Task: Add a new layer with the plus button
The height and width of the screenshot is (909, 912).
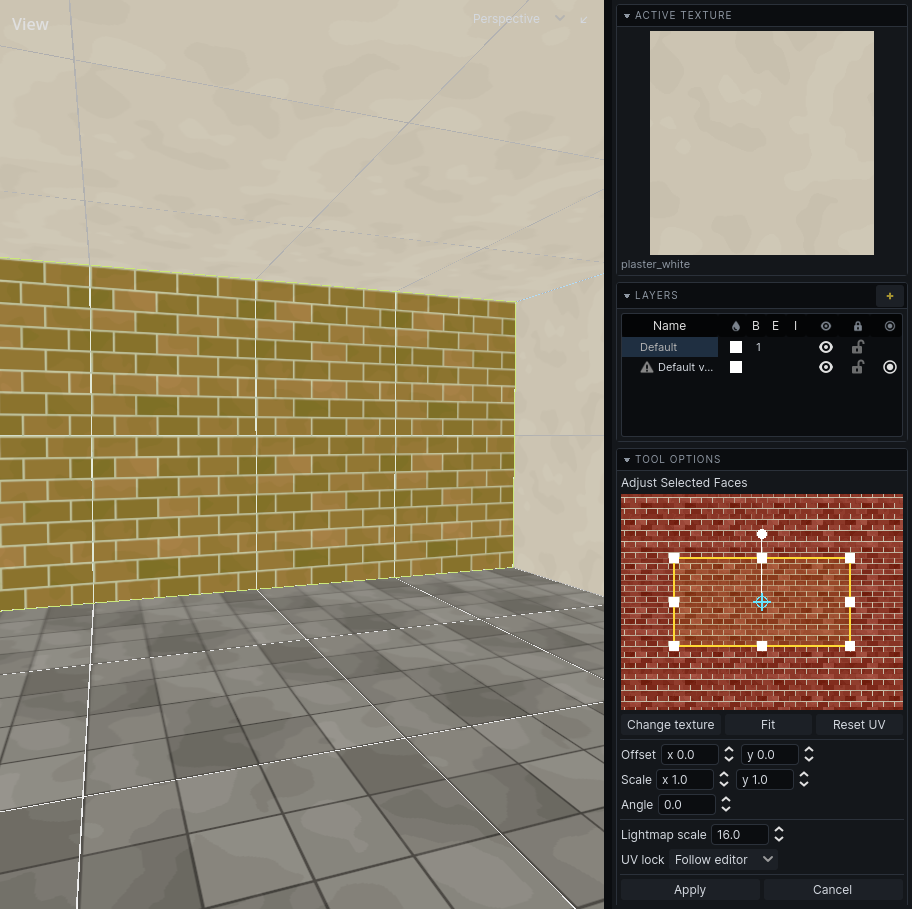Action: point(889,296)
